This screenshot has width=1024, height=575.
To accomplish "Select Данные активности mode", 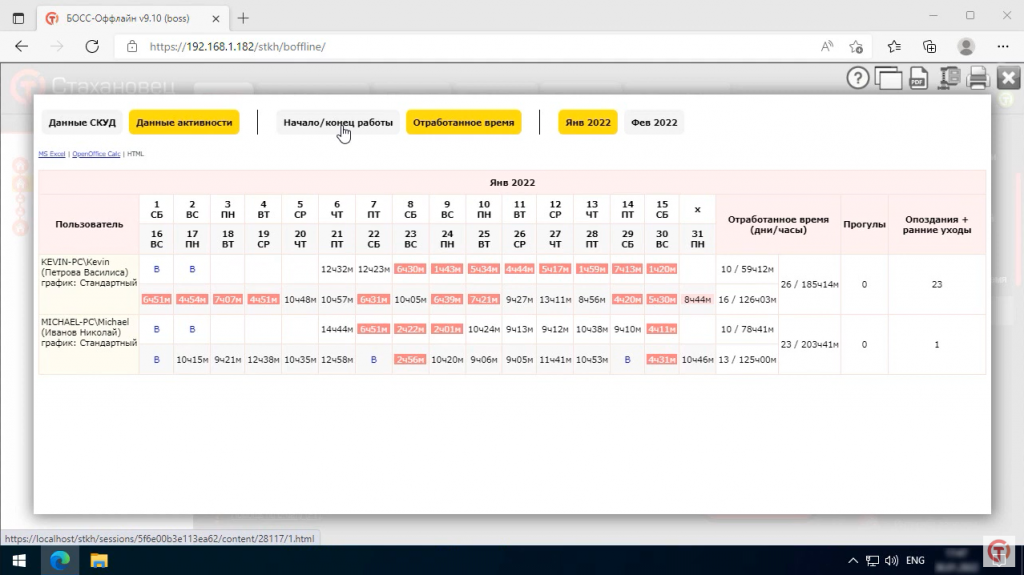I will click(184, 122).
